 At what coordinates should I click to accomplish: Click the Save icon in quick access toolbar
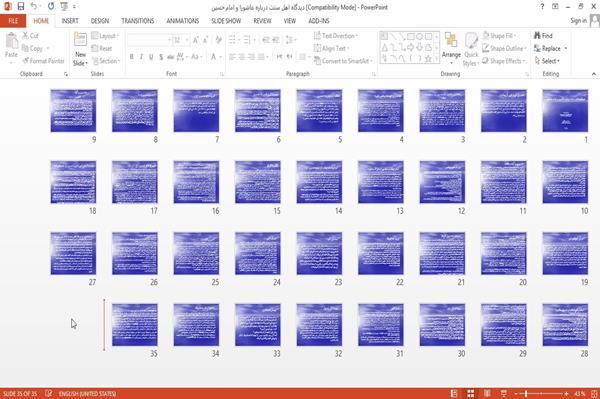[x=21, y=7]
